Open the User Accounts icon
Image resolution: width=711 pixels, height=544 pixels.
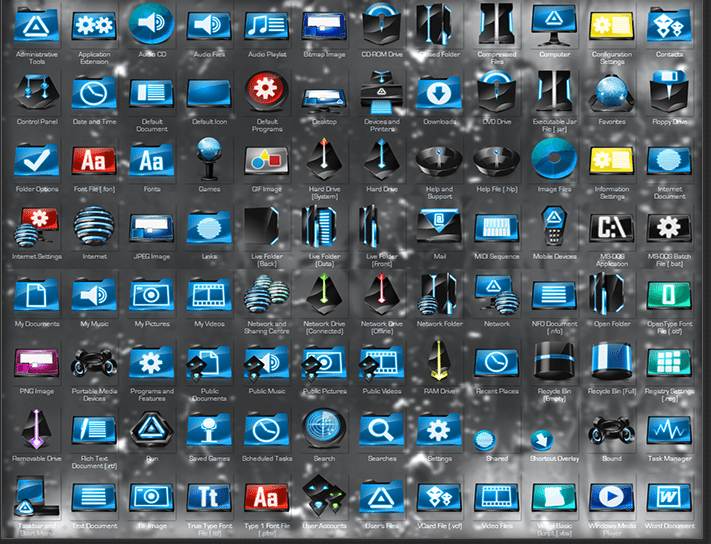pyautogui.click(x=324, y=496)
